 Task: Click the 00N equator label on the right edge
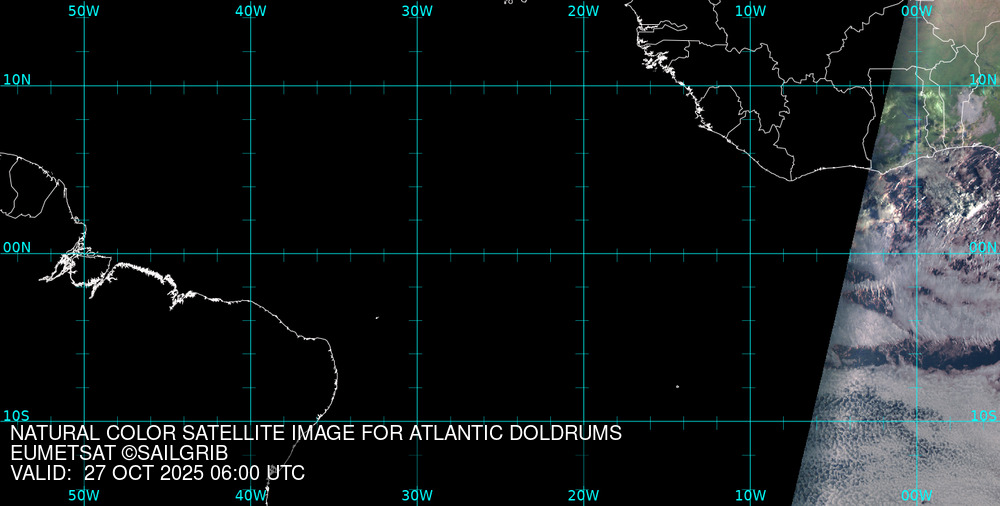click(983, 247)
